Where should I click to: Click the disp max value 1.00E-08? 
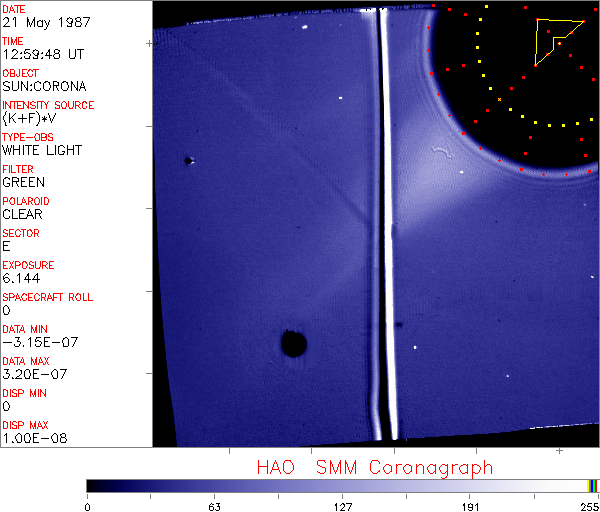point(35,438)
